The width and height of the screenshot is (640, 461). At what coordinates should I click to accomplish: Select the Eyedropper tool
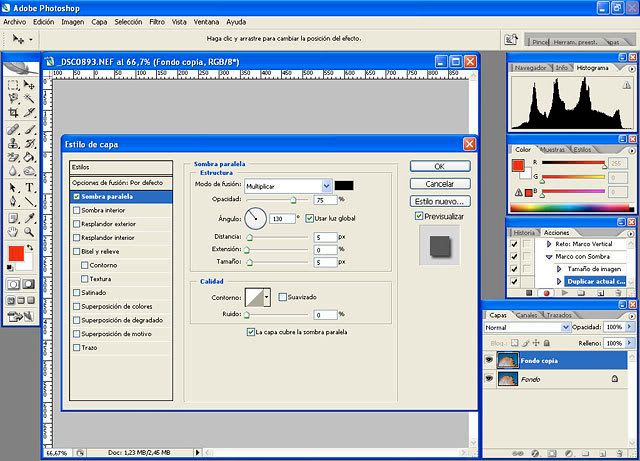pos(29,218)
